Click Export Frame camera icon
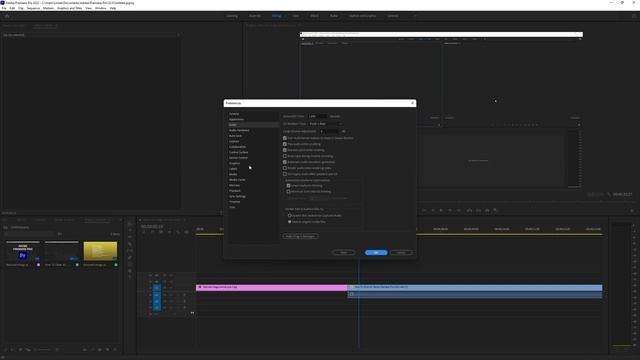The image size is (640, 360). (x=487, y=210)
